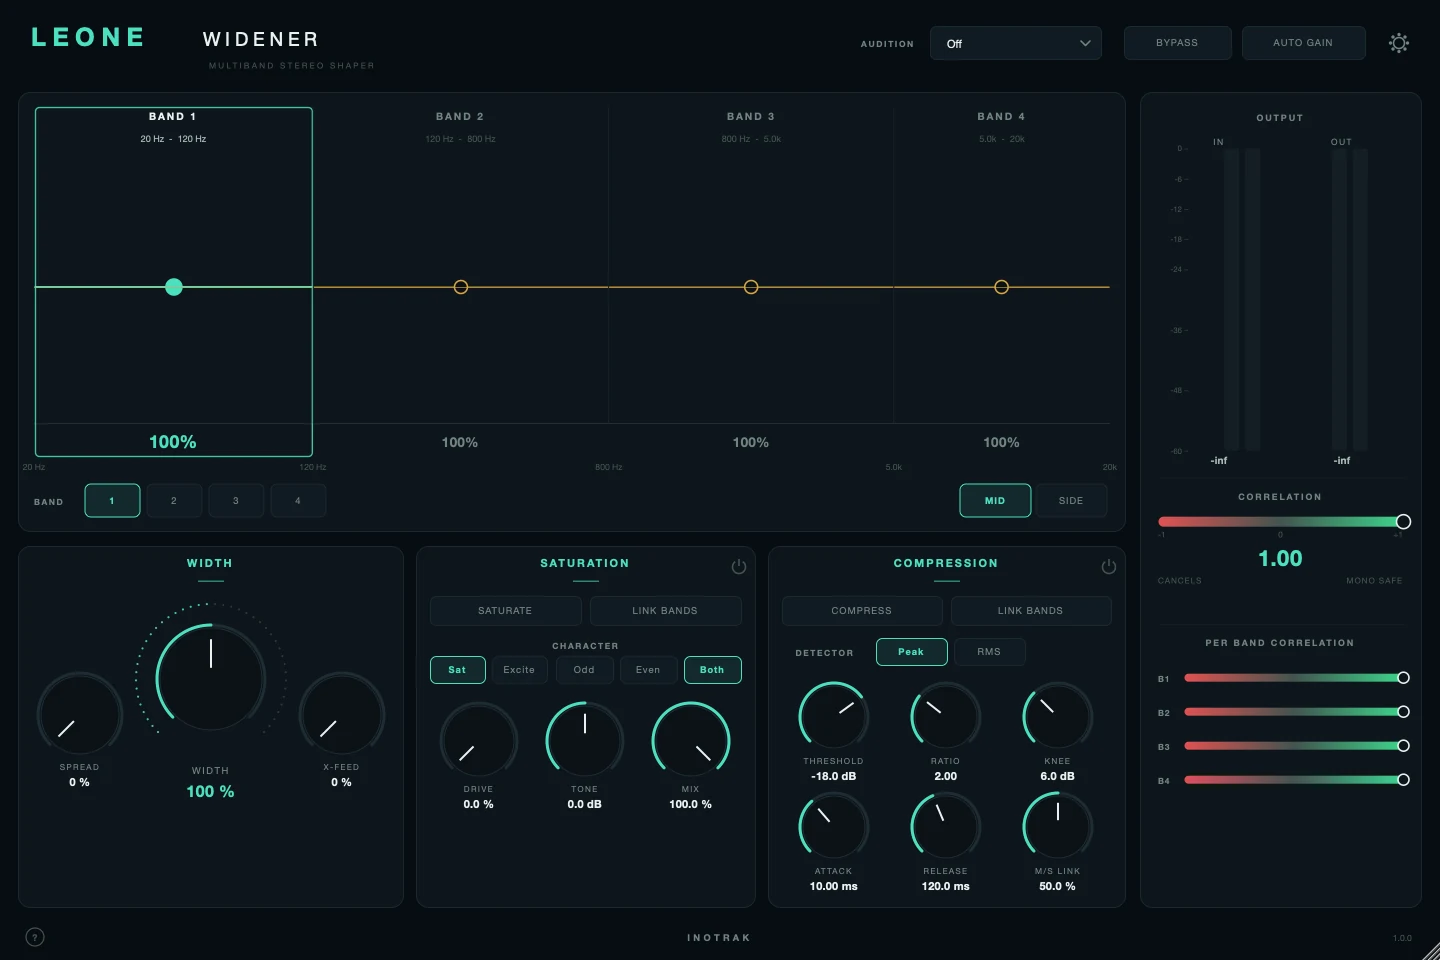Viewport: 1440px width, 960px height.
Task: Toggle Saturation Link Bands
Action: pos(665,611)
